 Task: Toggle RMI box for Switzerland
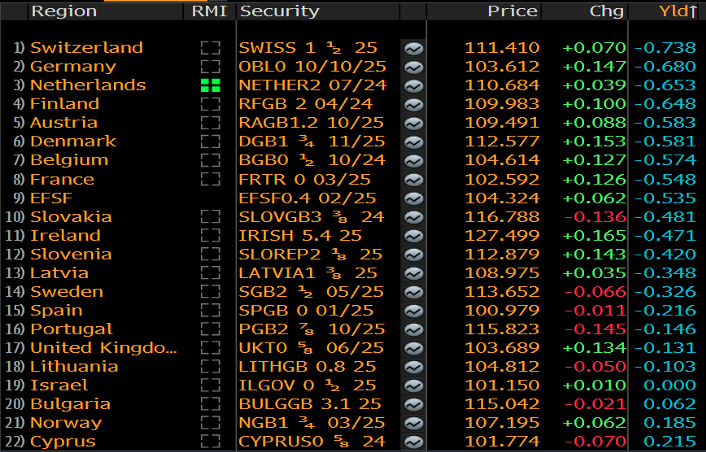click(x=210, y=48)
